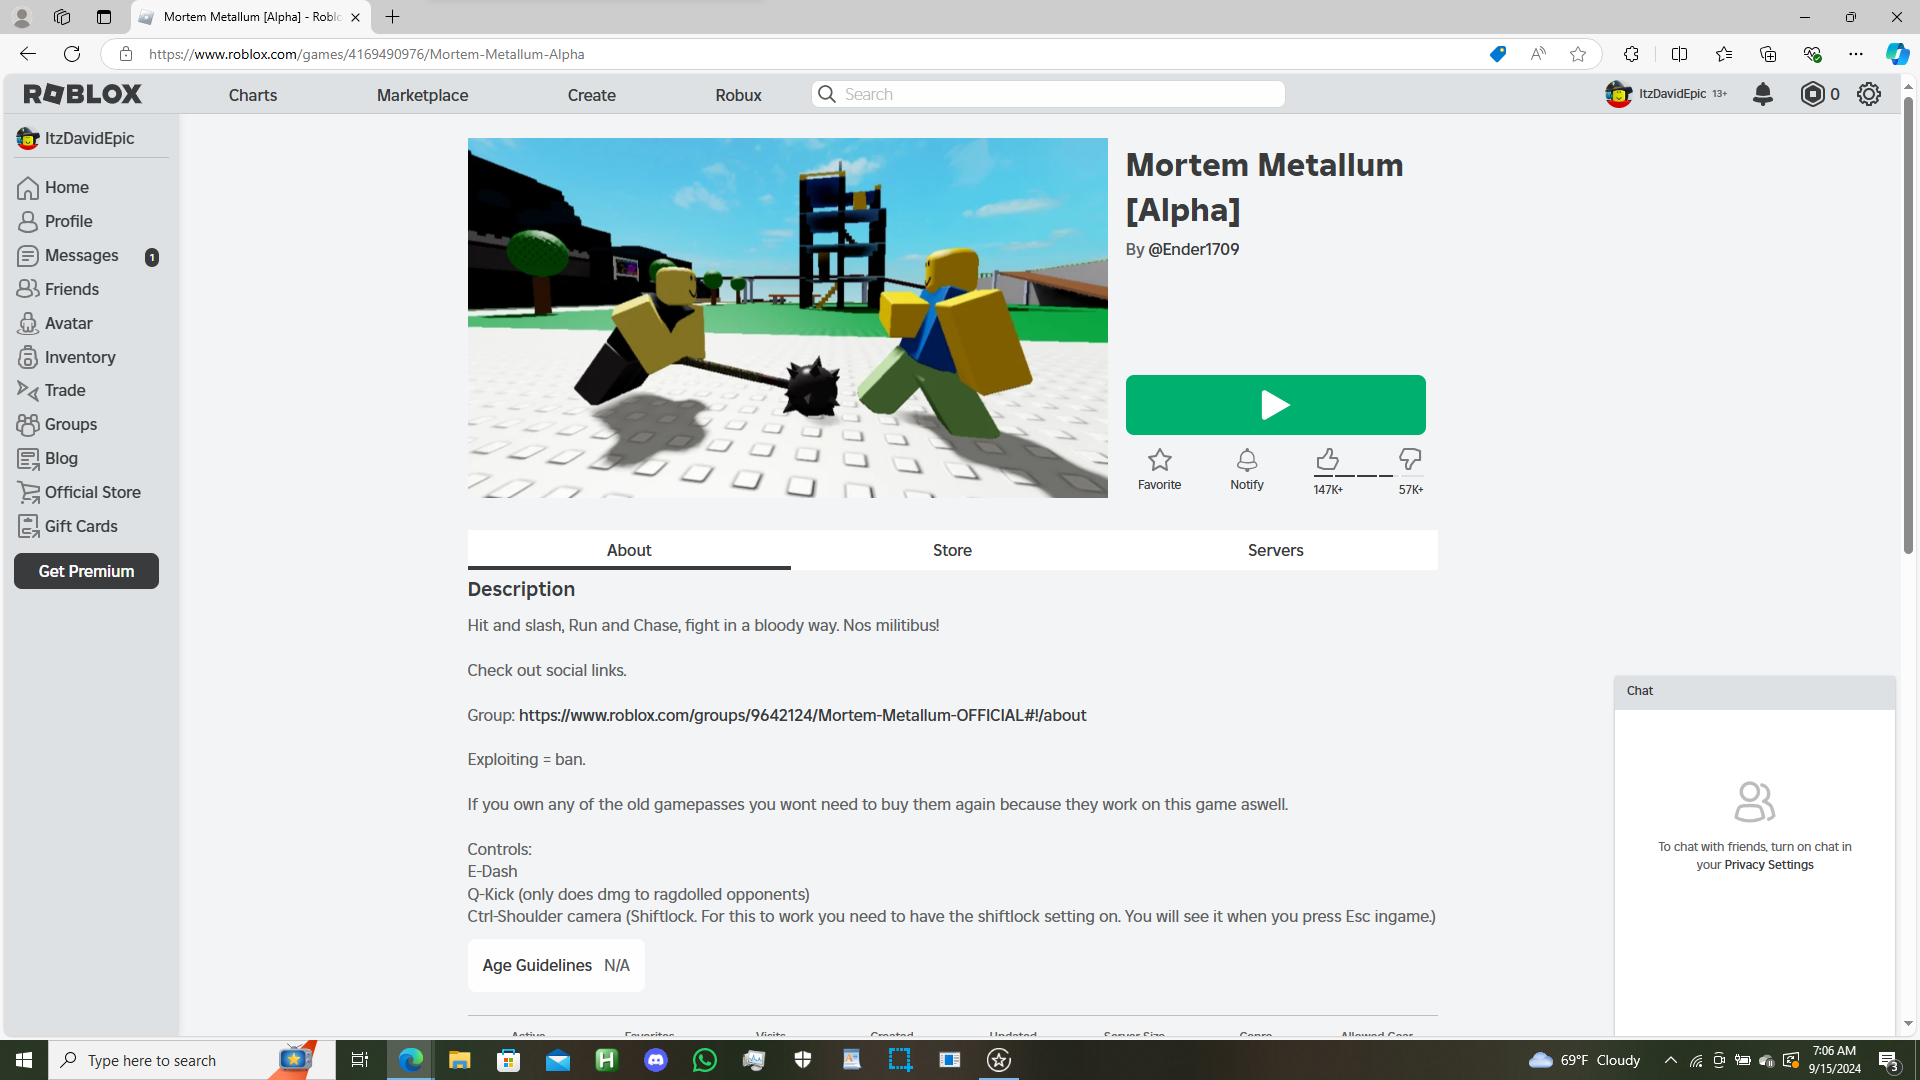Viewport: 1920px width, 1080px height.
Task: Click the Chat panel header
Action: click(1755, 691)
